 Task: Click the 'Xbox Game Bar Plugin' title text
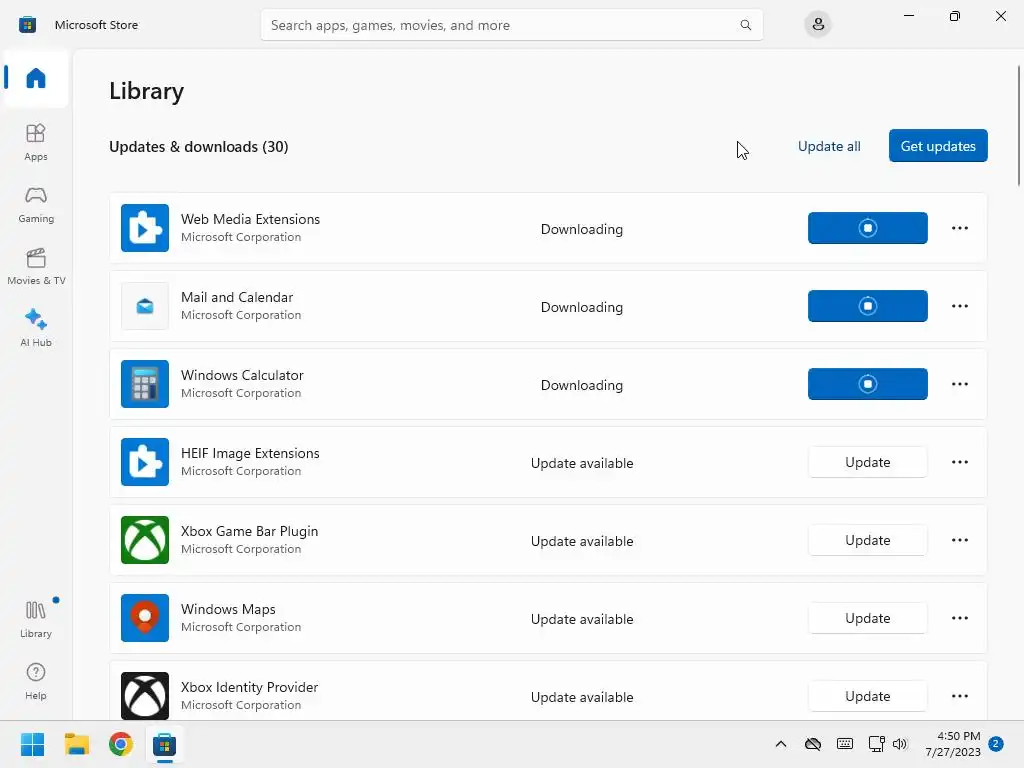tap(249, 532)
